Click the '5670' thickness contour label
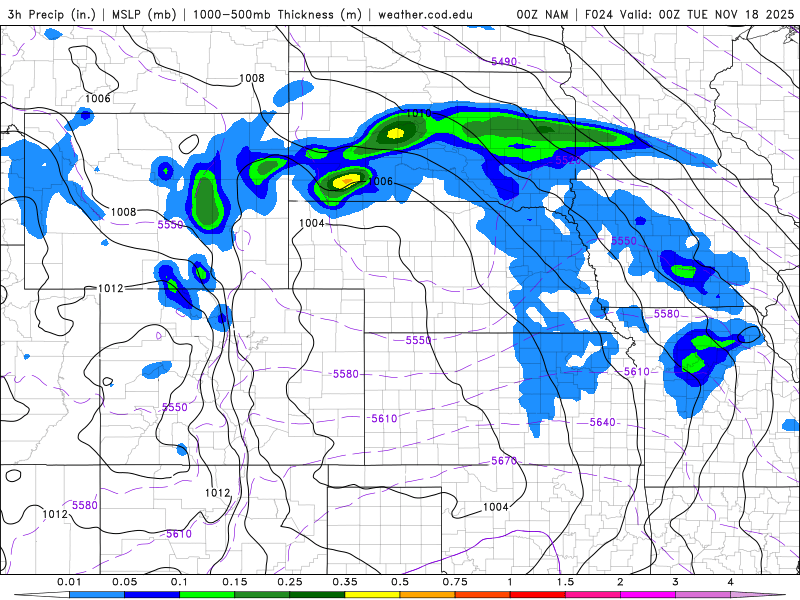 tap(504, 461)
